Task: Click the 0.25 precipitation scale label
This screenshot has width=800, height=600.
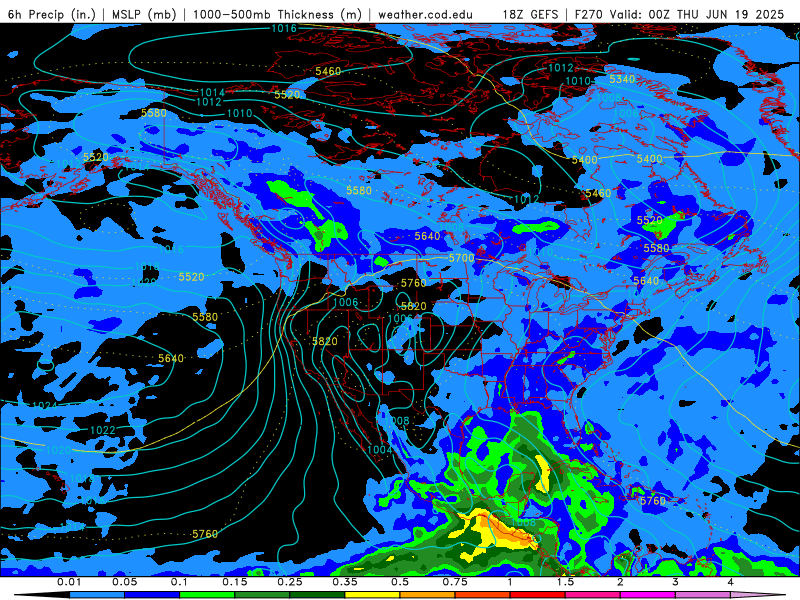Action: point(290,582)
